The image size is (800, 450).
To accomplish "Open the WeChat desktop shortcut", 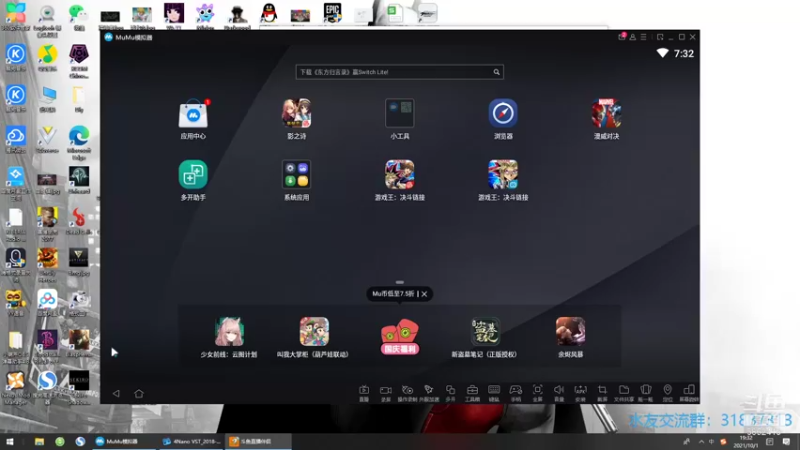I will [79, 15].
